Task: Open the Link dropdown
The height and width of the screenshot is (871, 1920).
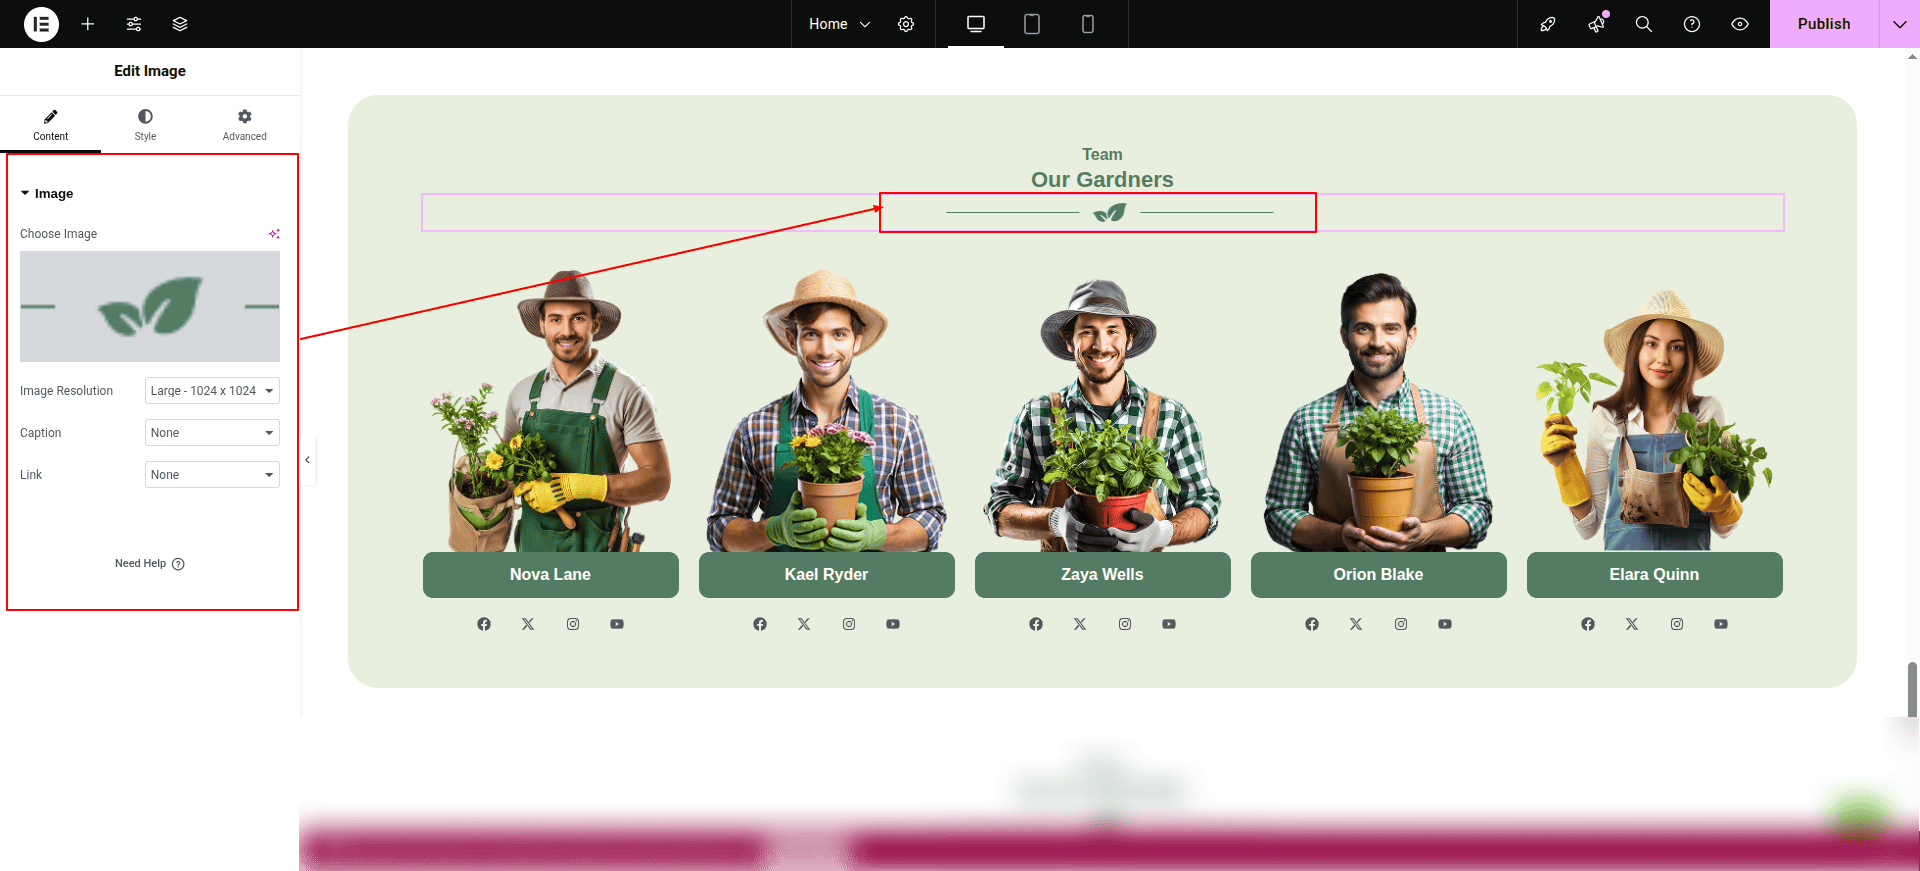Action: (212, 475)
